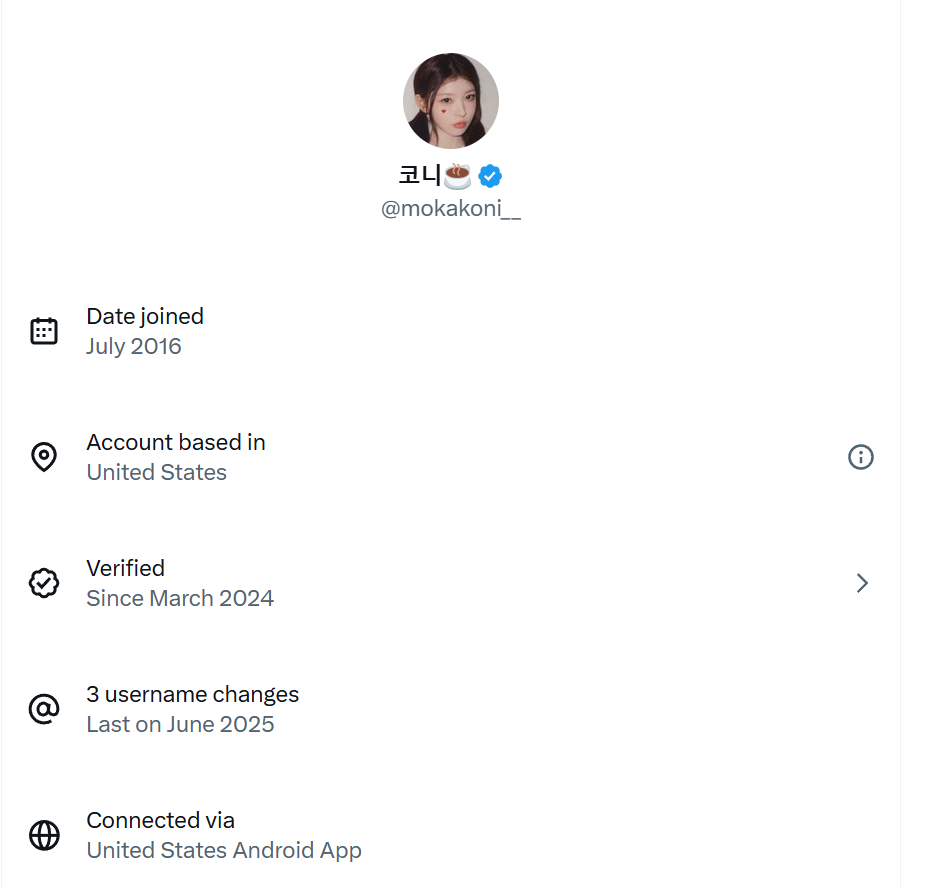Click the profile avatar photo
This screenshot has width=946, height=888.
[450, 101]
